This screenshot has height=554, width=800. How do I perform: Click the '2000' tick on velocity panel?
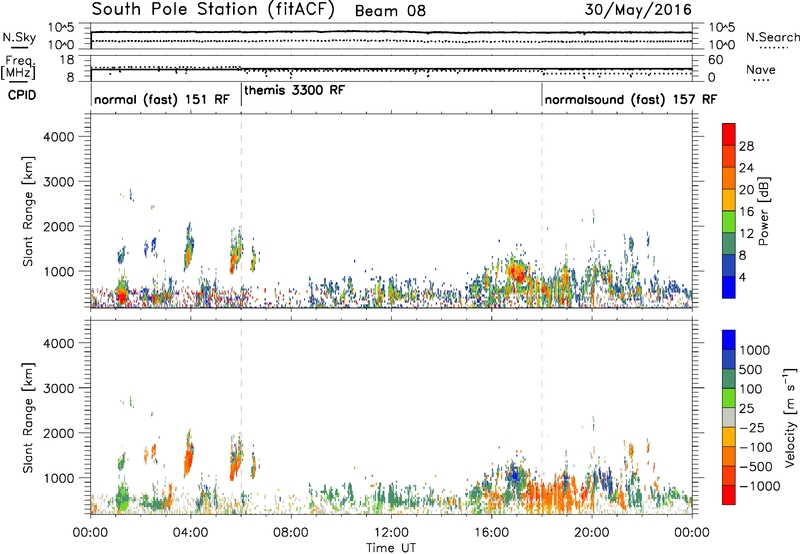tap(59, 433)
